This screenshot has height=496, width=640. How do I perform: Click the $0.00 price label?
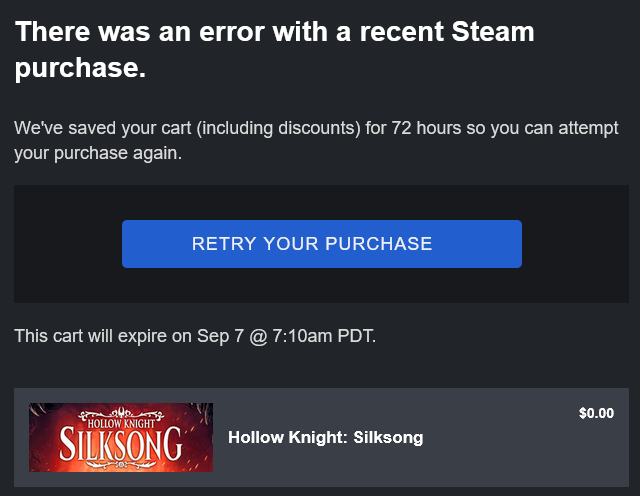[x=596, y=413]
